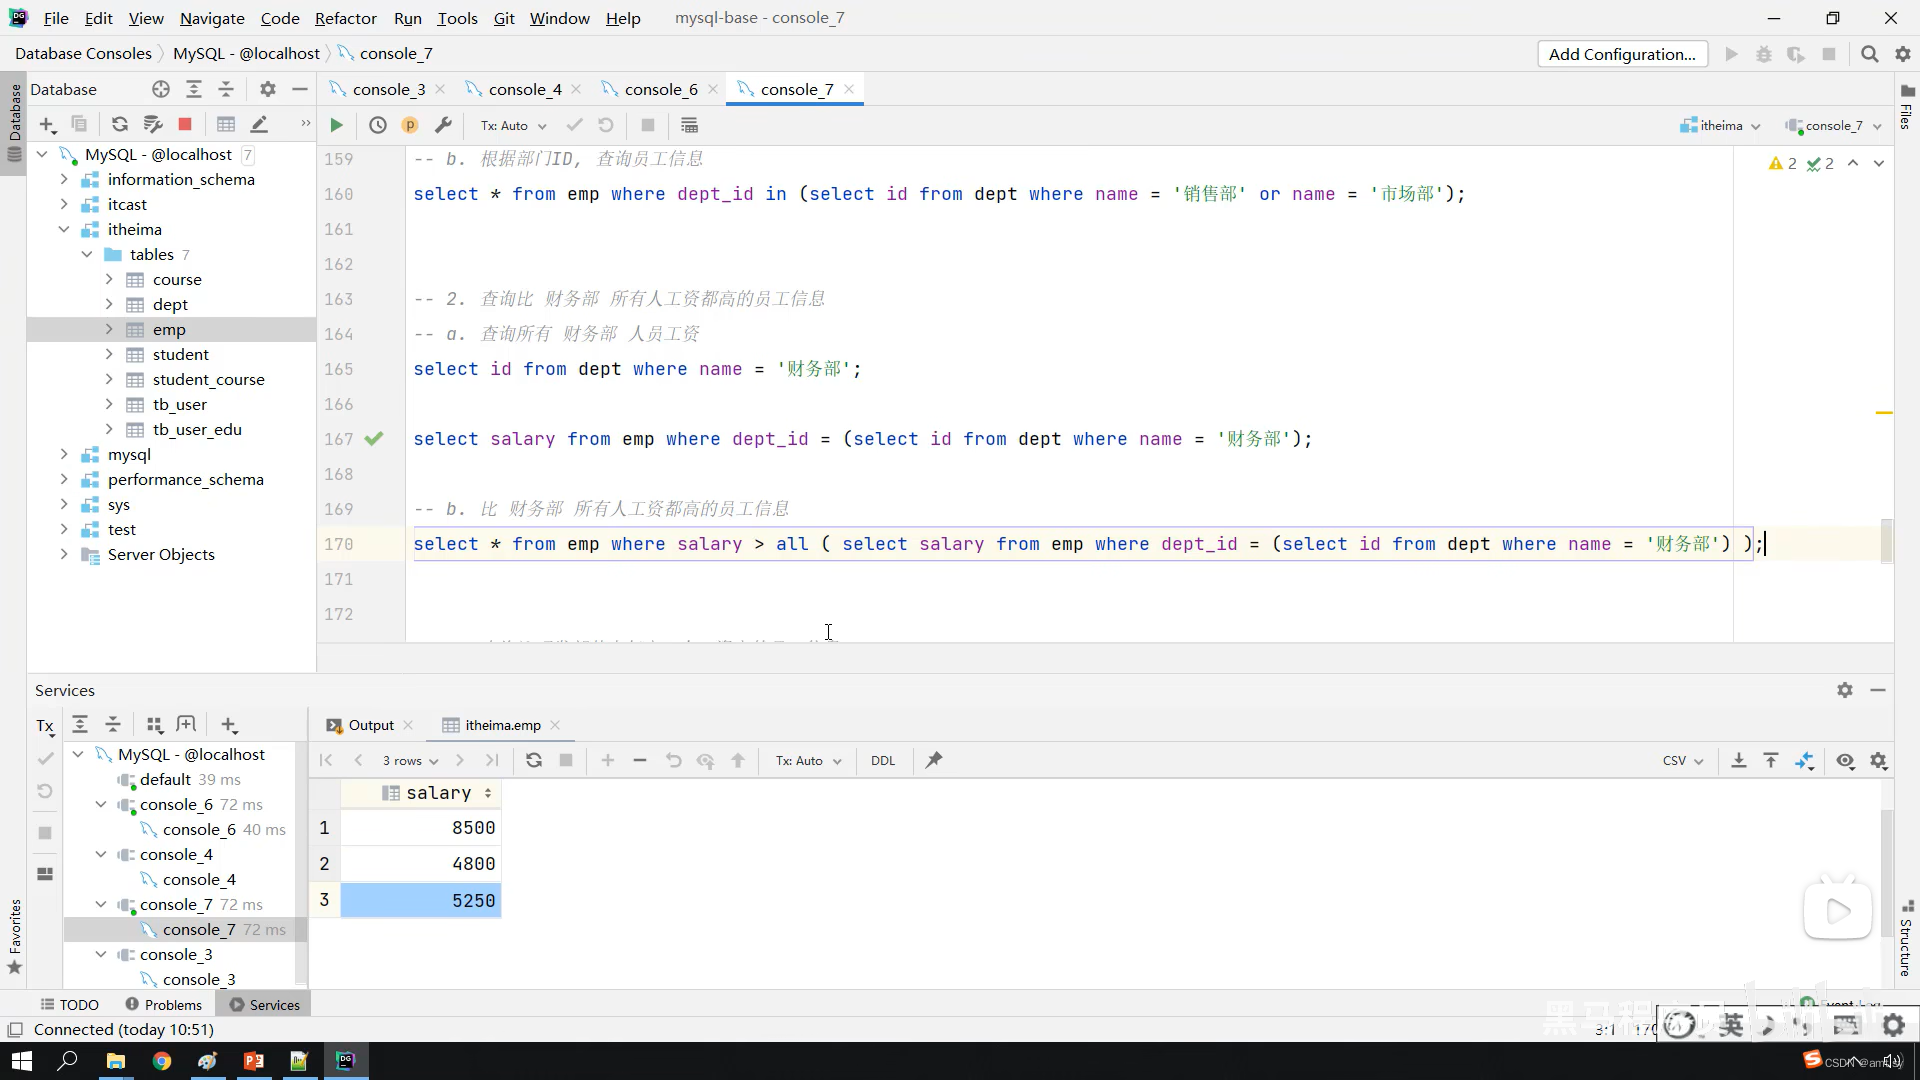The image size is (1920, 1080).
Task: Click the orange explain plan icon
Action: pyautogui.click(x=410, y=125)
